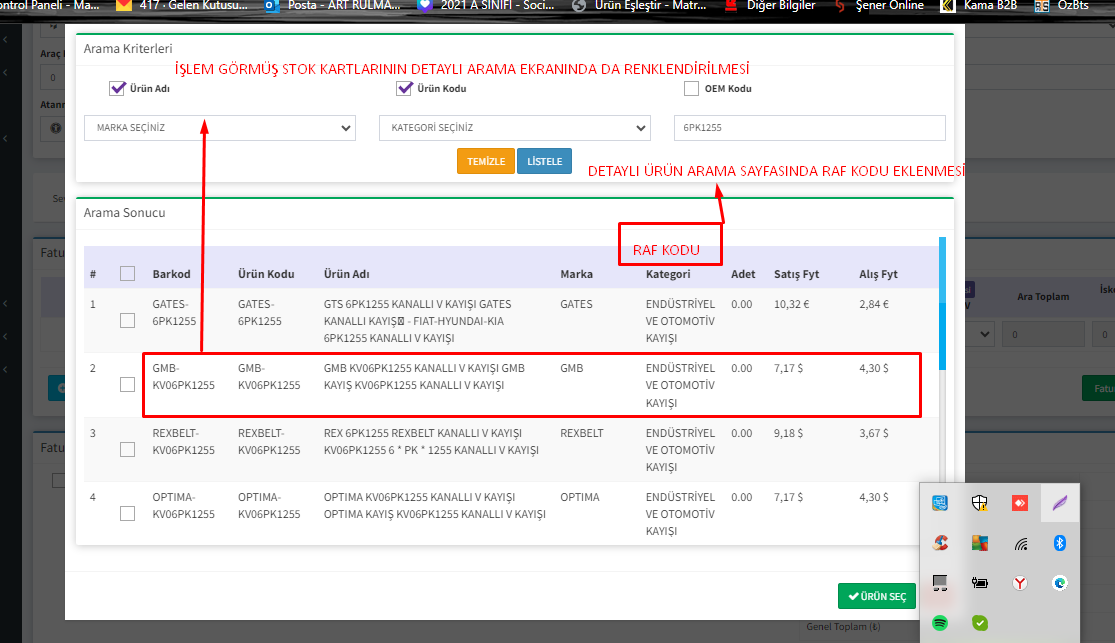Open the Kategori Seçiniz dropdown
Screen dimensions: 1115x643
(x=514, y=128)
